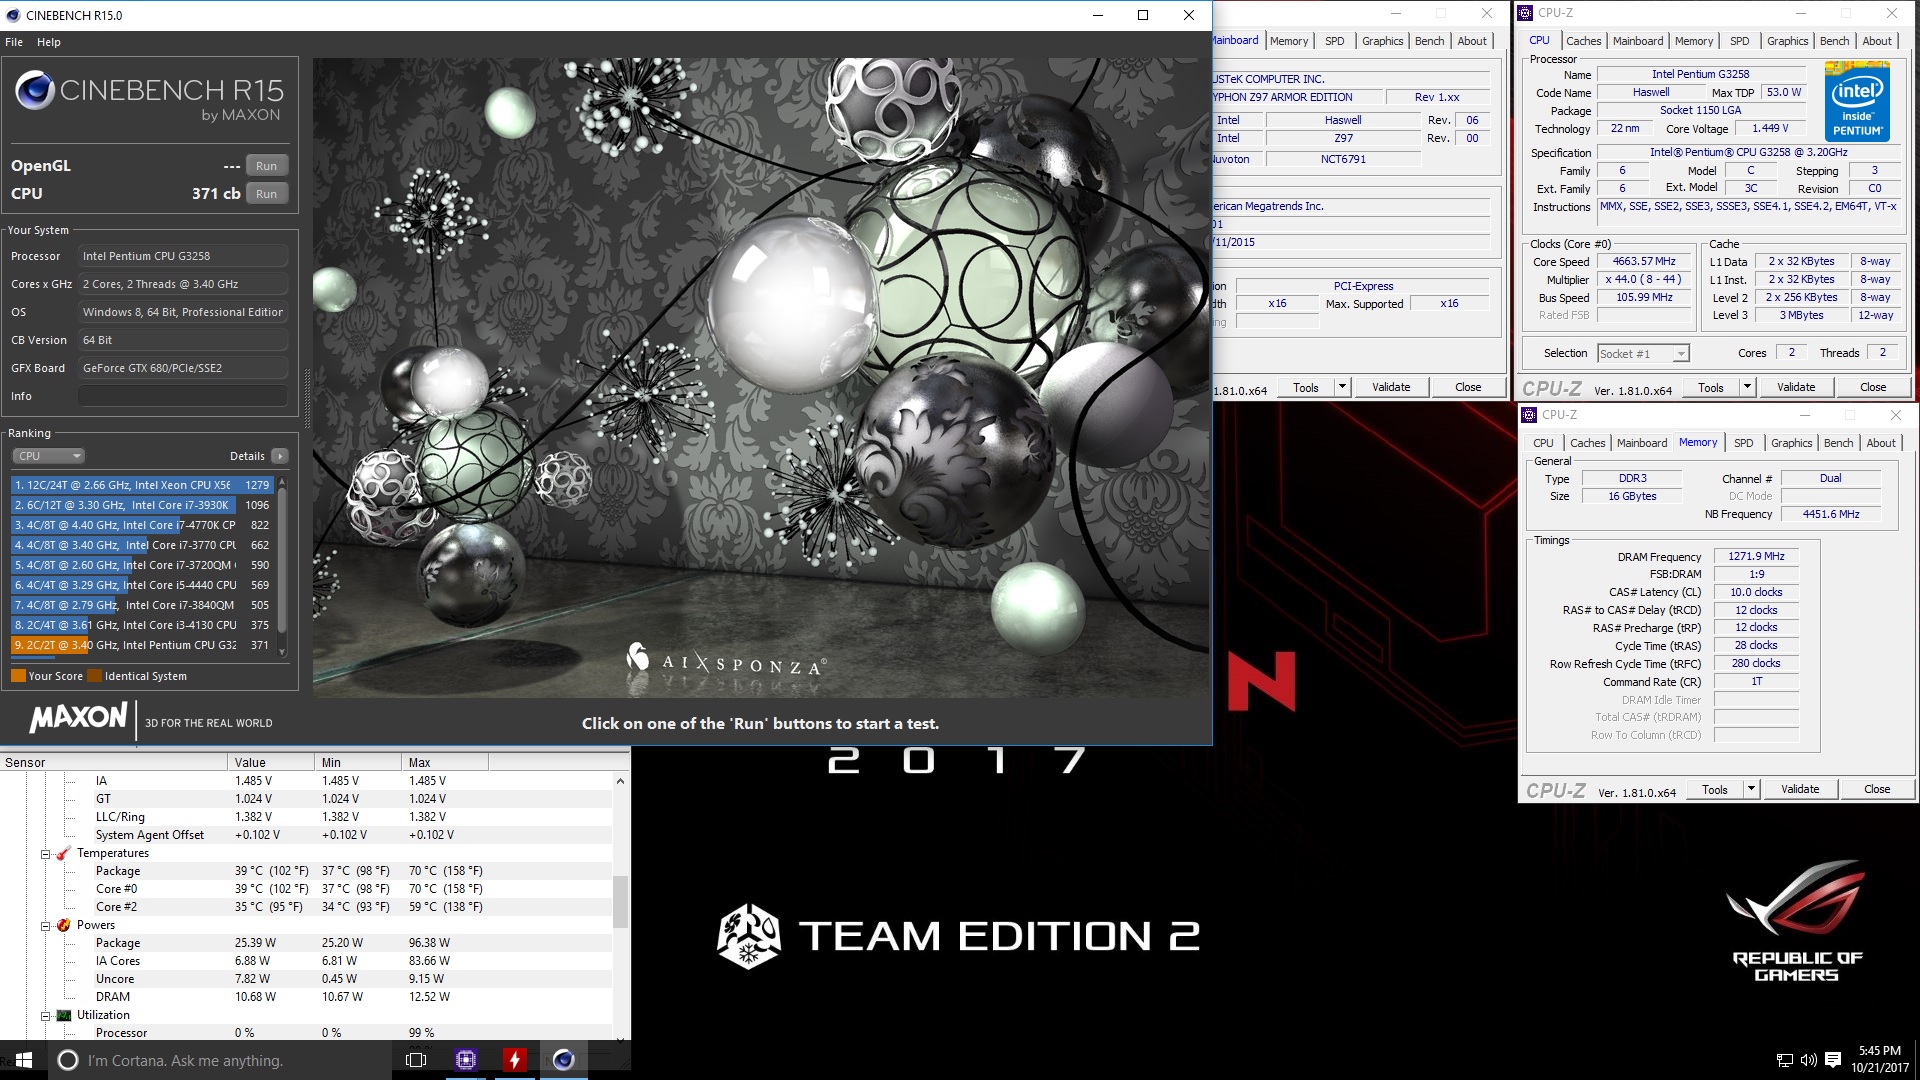Click the Info text field in Your System
Viewport: 1920px width, 1080px height.
[x=183, y=396]
